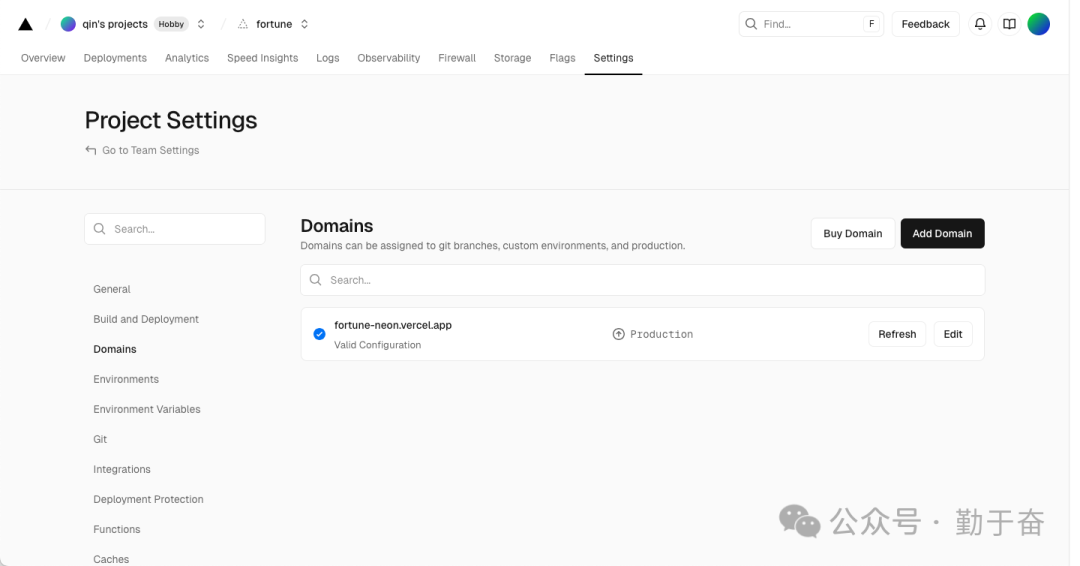This screenshot has height=566, width=1080.
Task: Switch to the Deployments tab
Action: point(115,58)
